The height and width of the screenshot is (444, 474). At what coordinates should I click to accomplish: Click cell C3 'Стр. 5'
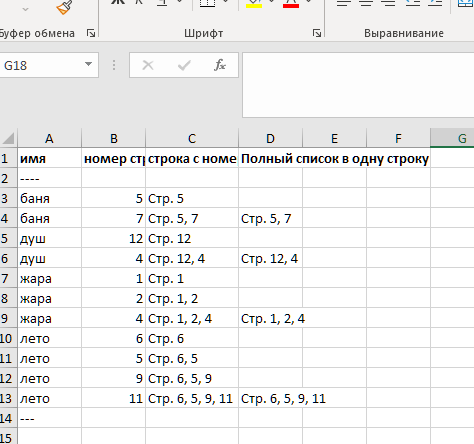(x=192, y=198)
